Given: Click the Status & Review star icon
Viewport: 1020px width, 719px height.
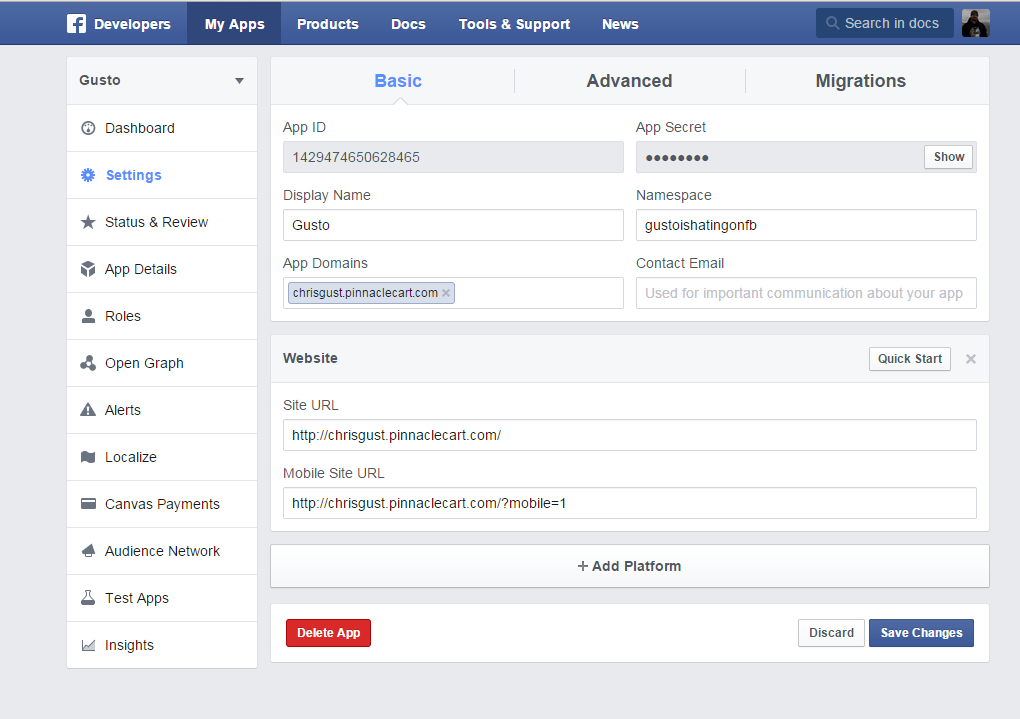Looking at the screenshot, I should (x=88, y=222).
